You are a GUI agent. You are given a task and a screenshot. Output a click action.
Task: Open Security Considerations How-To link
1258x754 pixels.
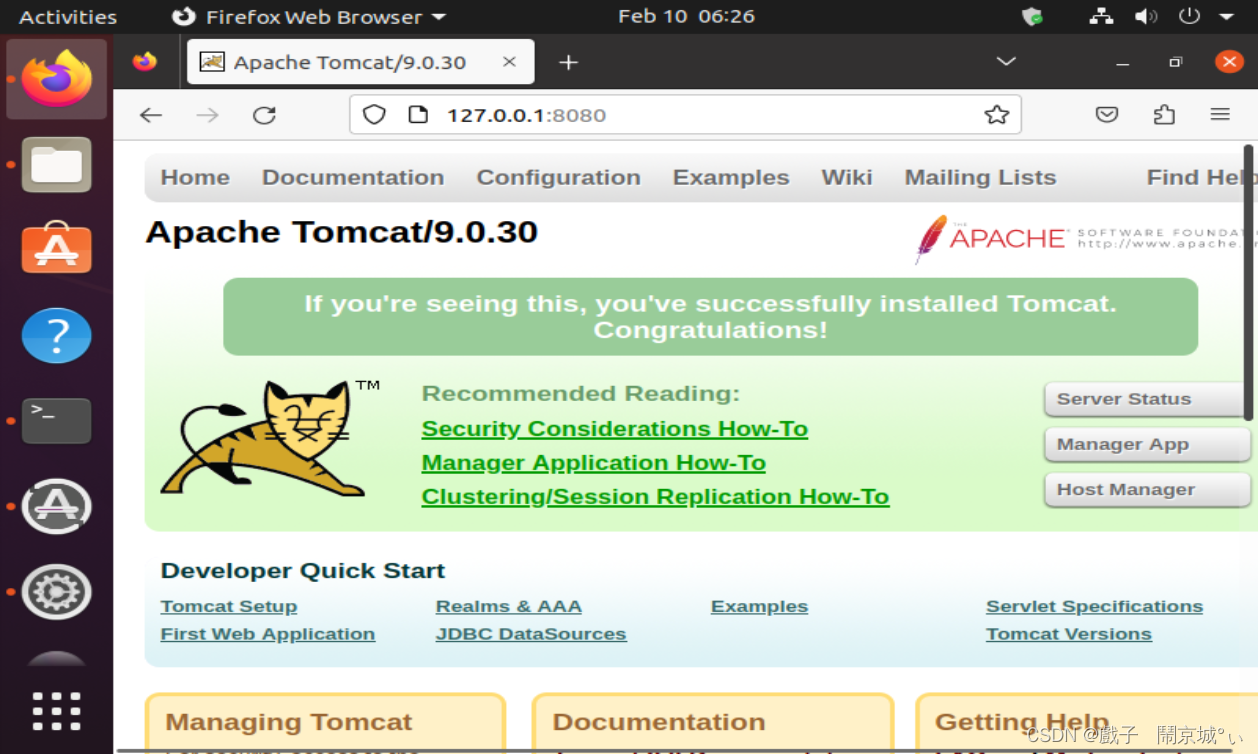point(614,429)
